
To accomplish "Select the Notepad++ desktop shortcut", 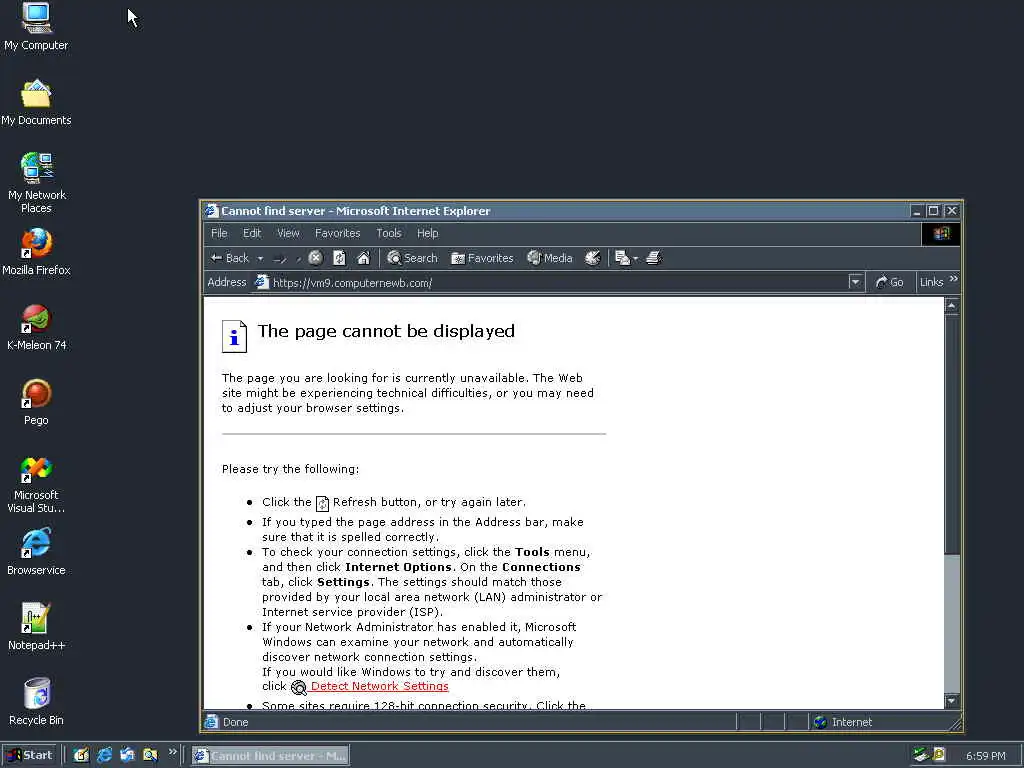I will pyautogui.click(x=37, y=628).
